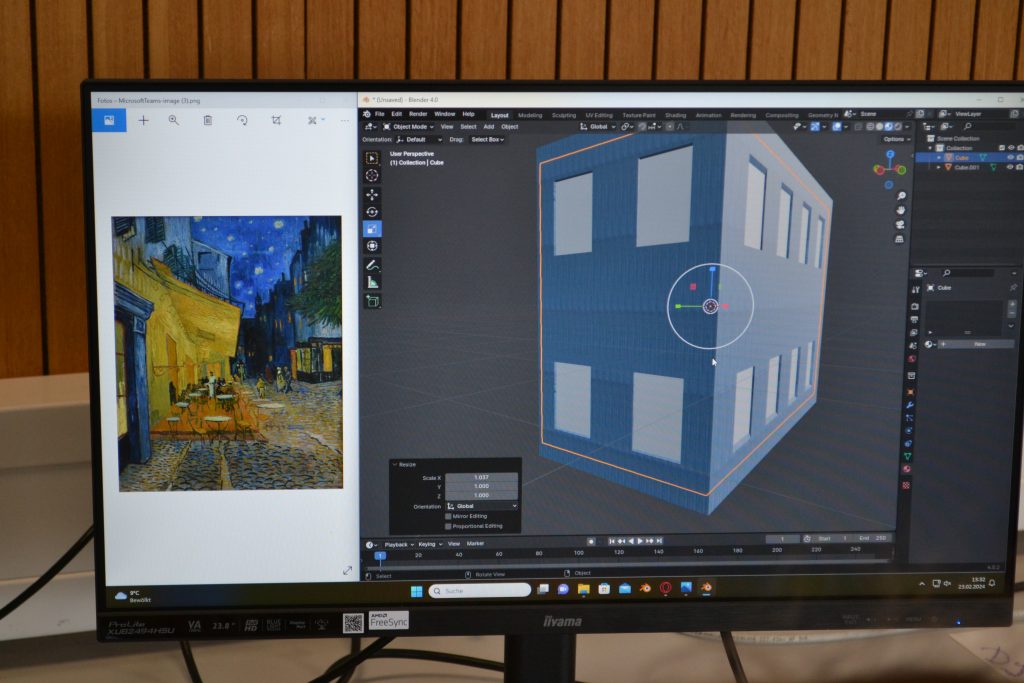Switch to the Modeling workspace tab

pyautogui.click(x=530, y=116)
